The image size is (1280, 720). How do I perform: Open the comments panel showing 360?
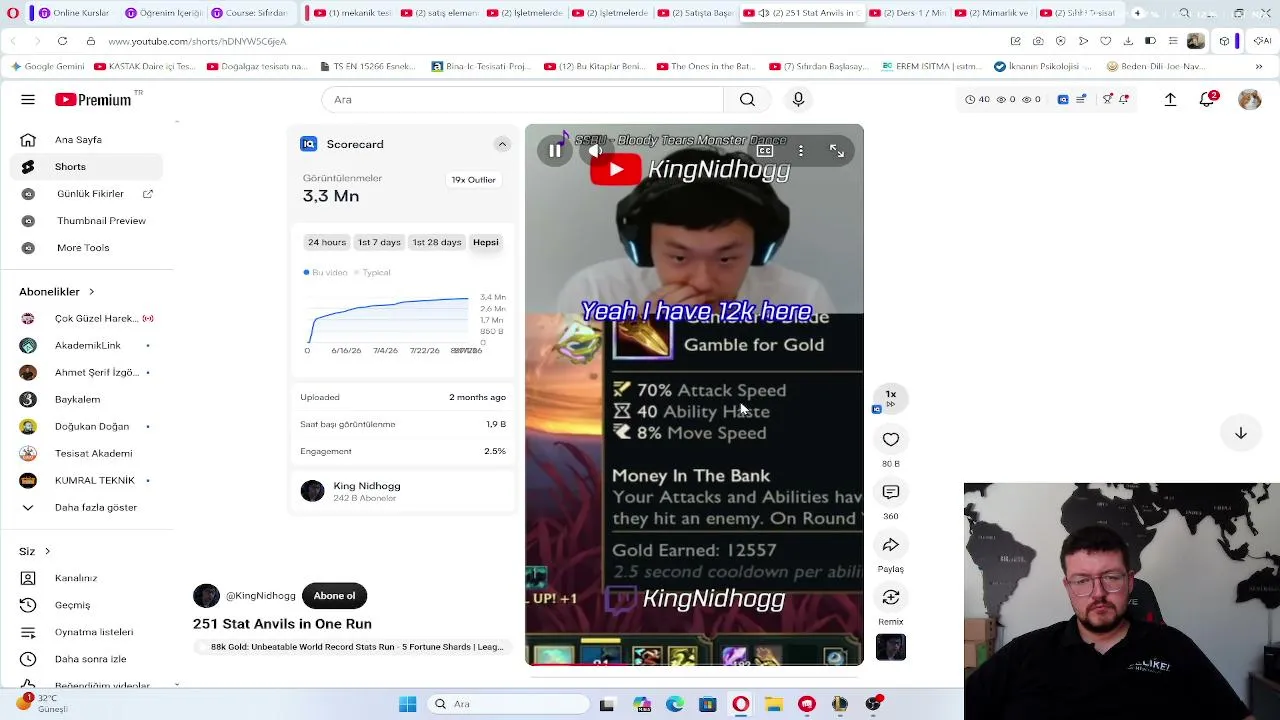click(x=891, y=492)
